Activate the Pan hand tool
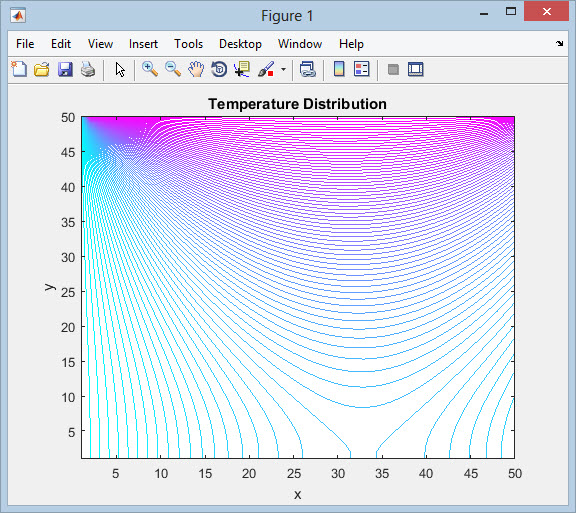Viewport: 576px width, 513px height. click(x=196, y=69)
